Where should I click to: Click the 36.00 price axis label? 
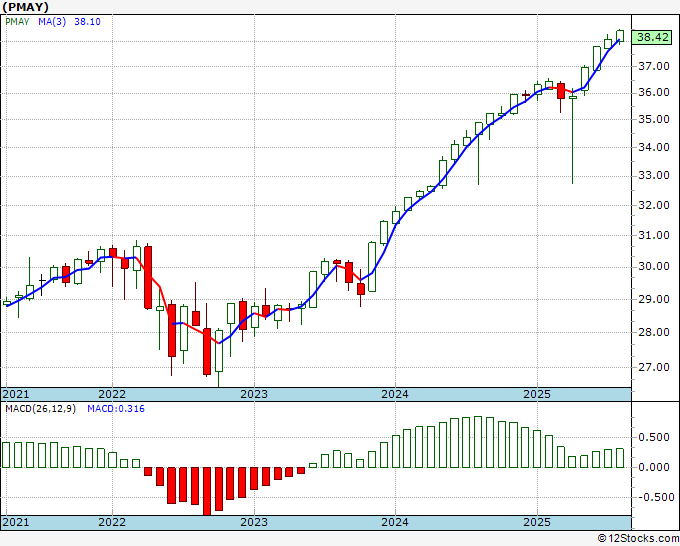[654, 92]
